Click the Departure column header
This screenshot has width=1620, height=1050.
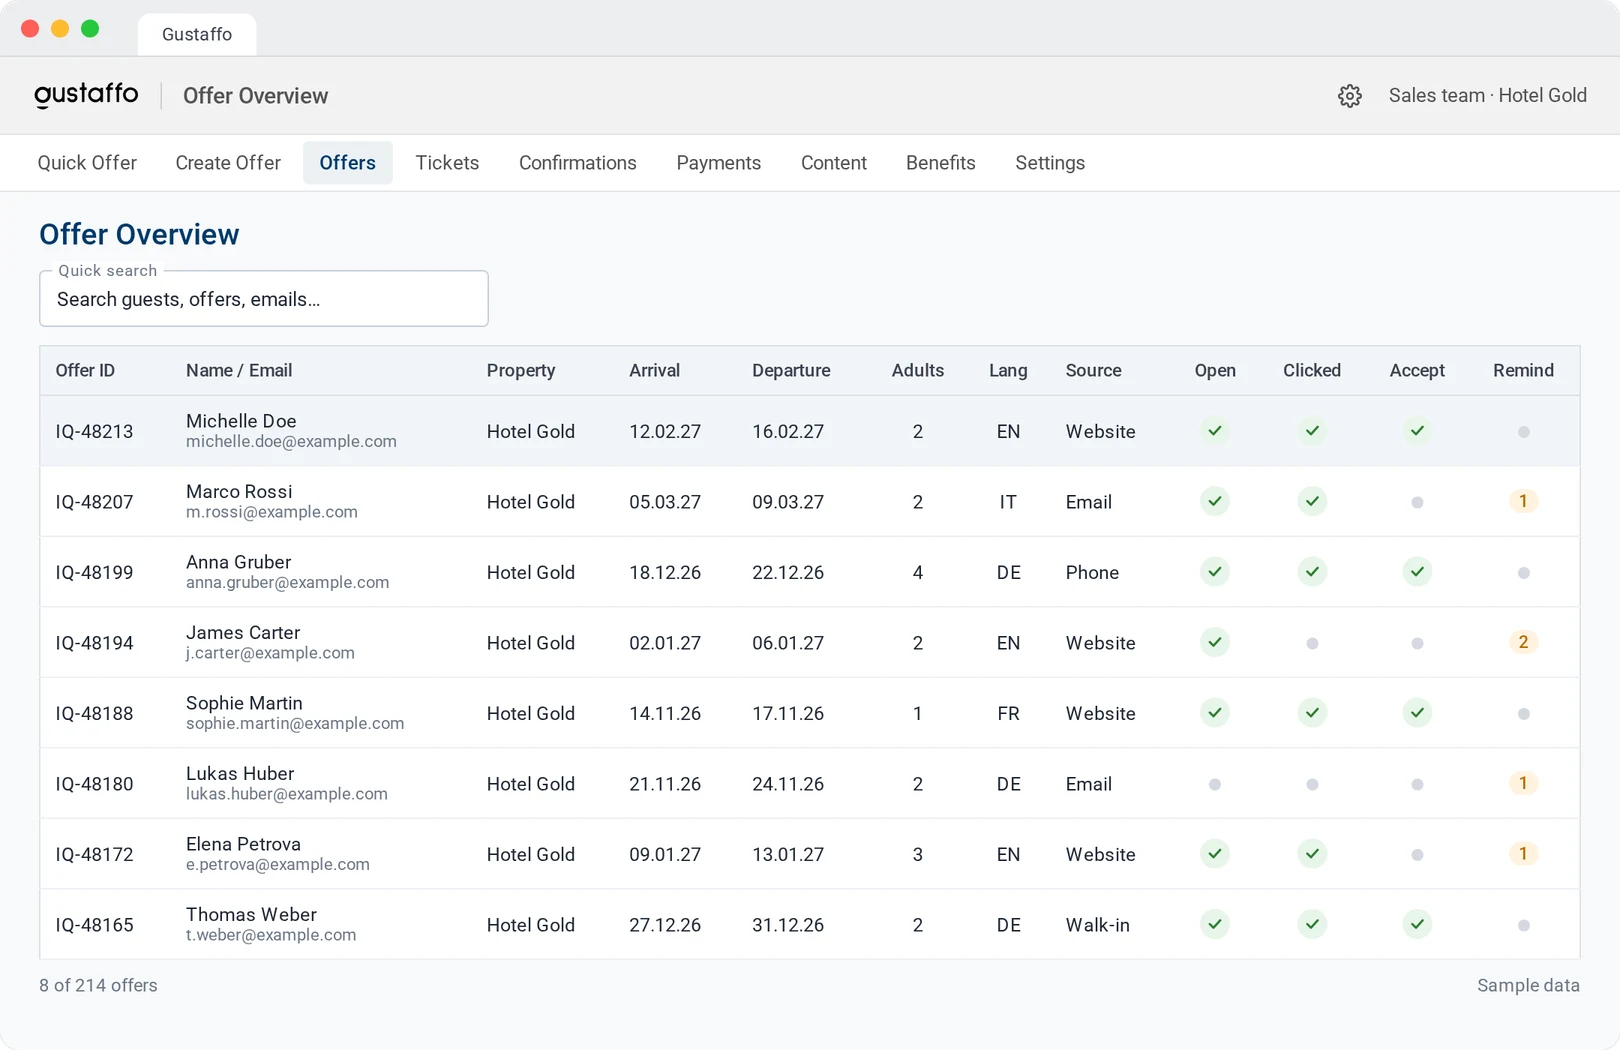pyautogui.click(x=791, y=370)
